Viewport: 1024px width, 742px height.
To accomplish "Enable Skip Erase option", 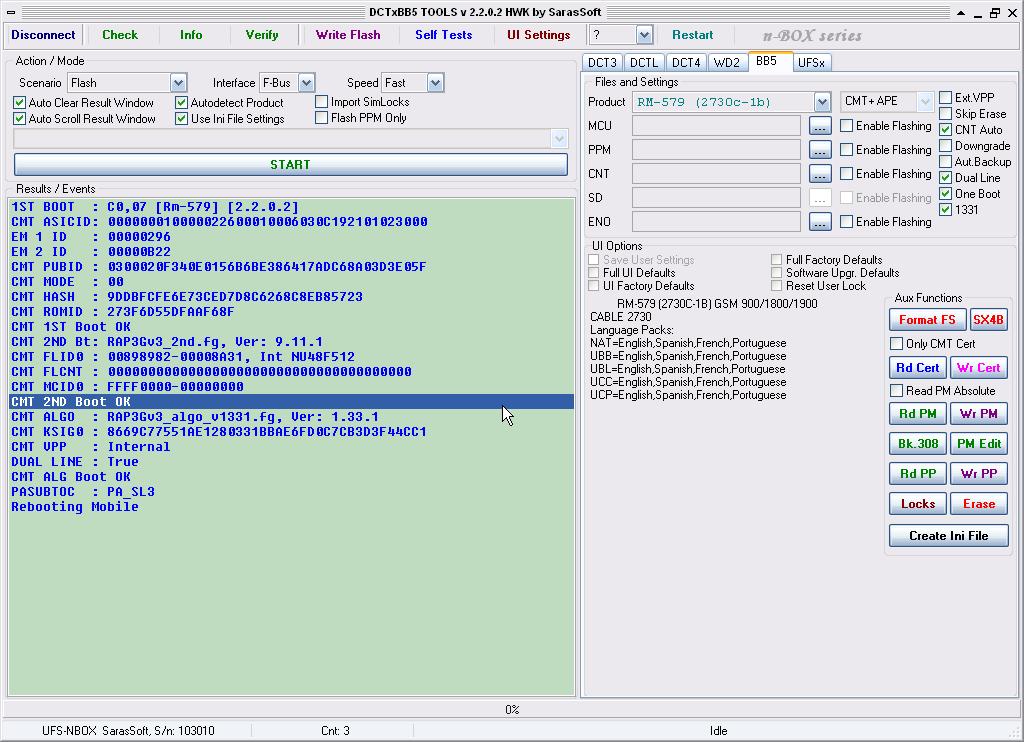I will 946,114.
